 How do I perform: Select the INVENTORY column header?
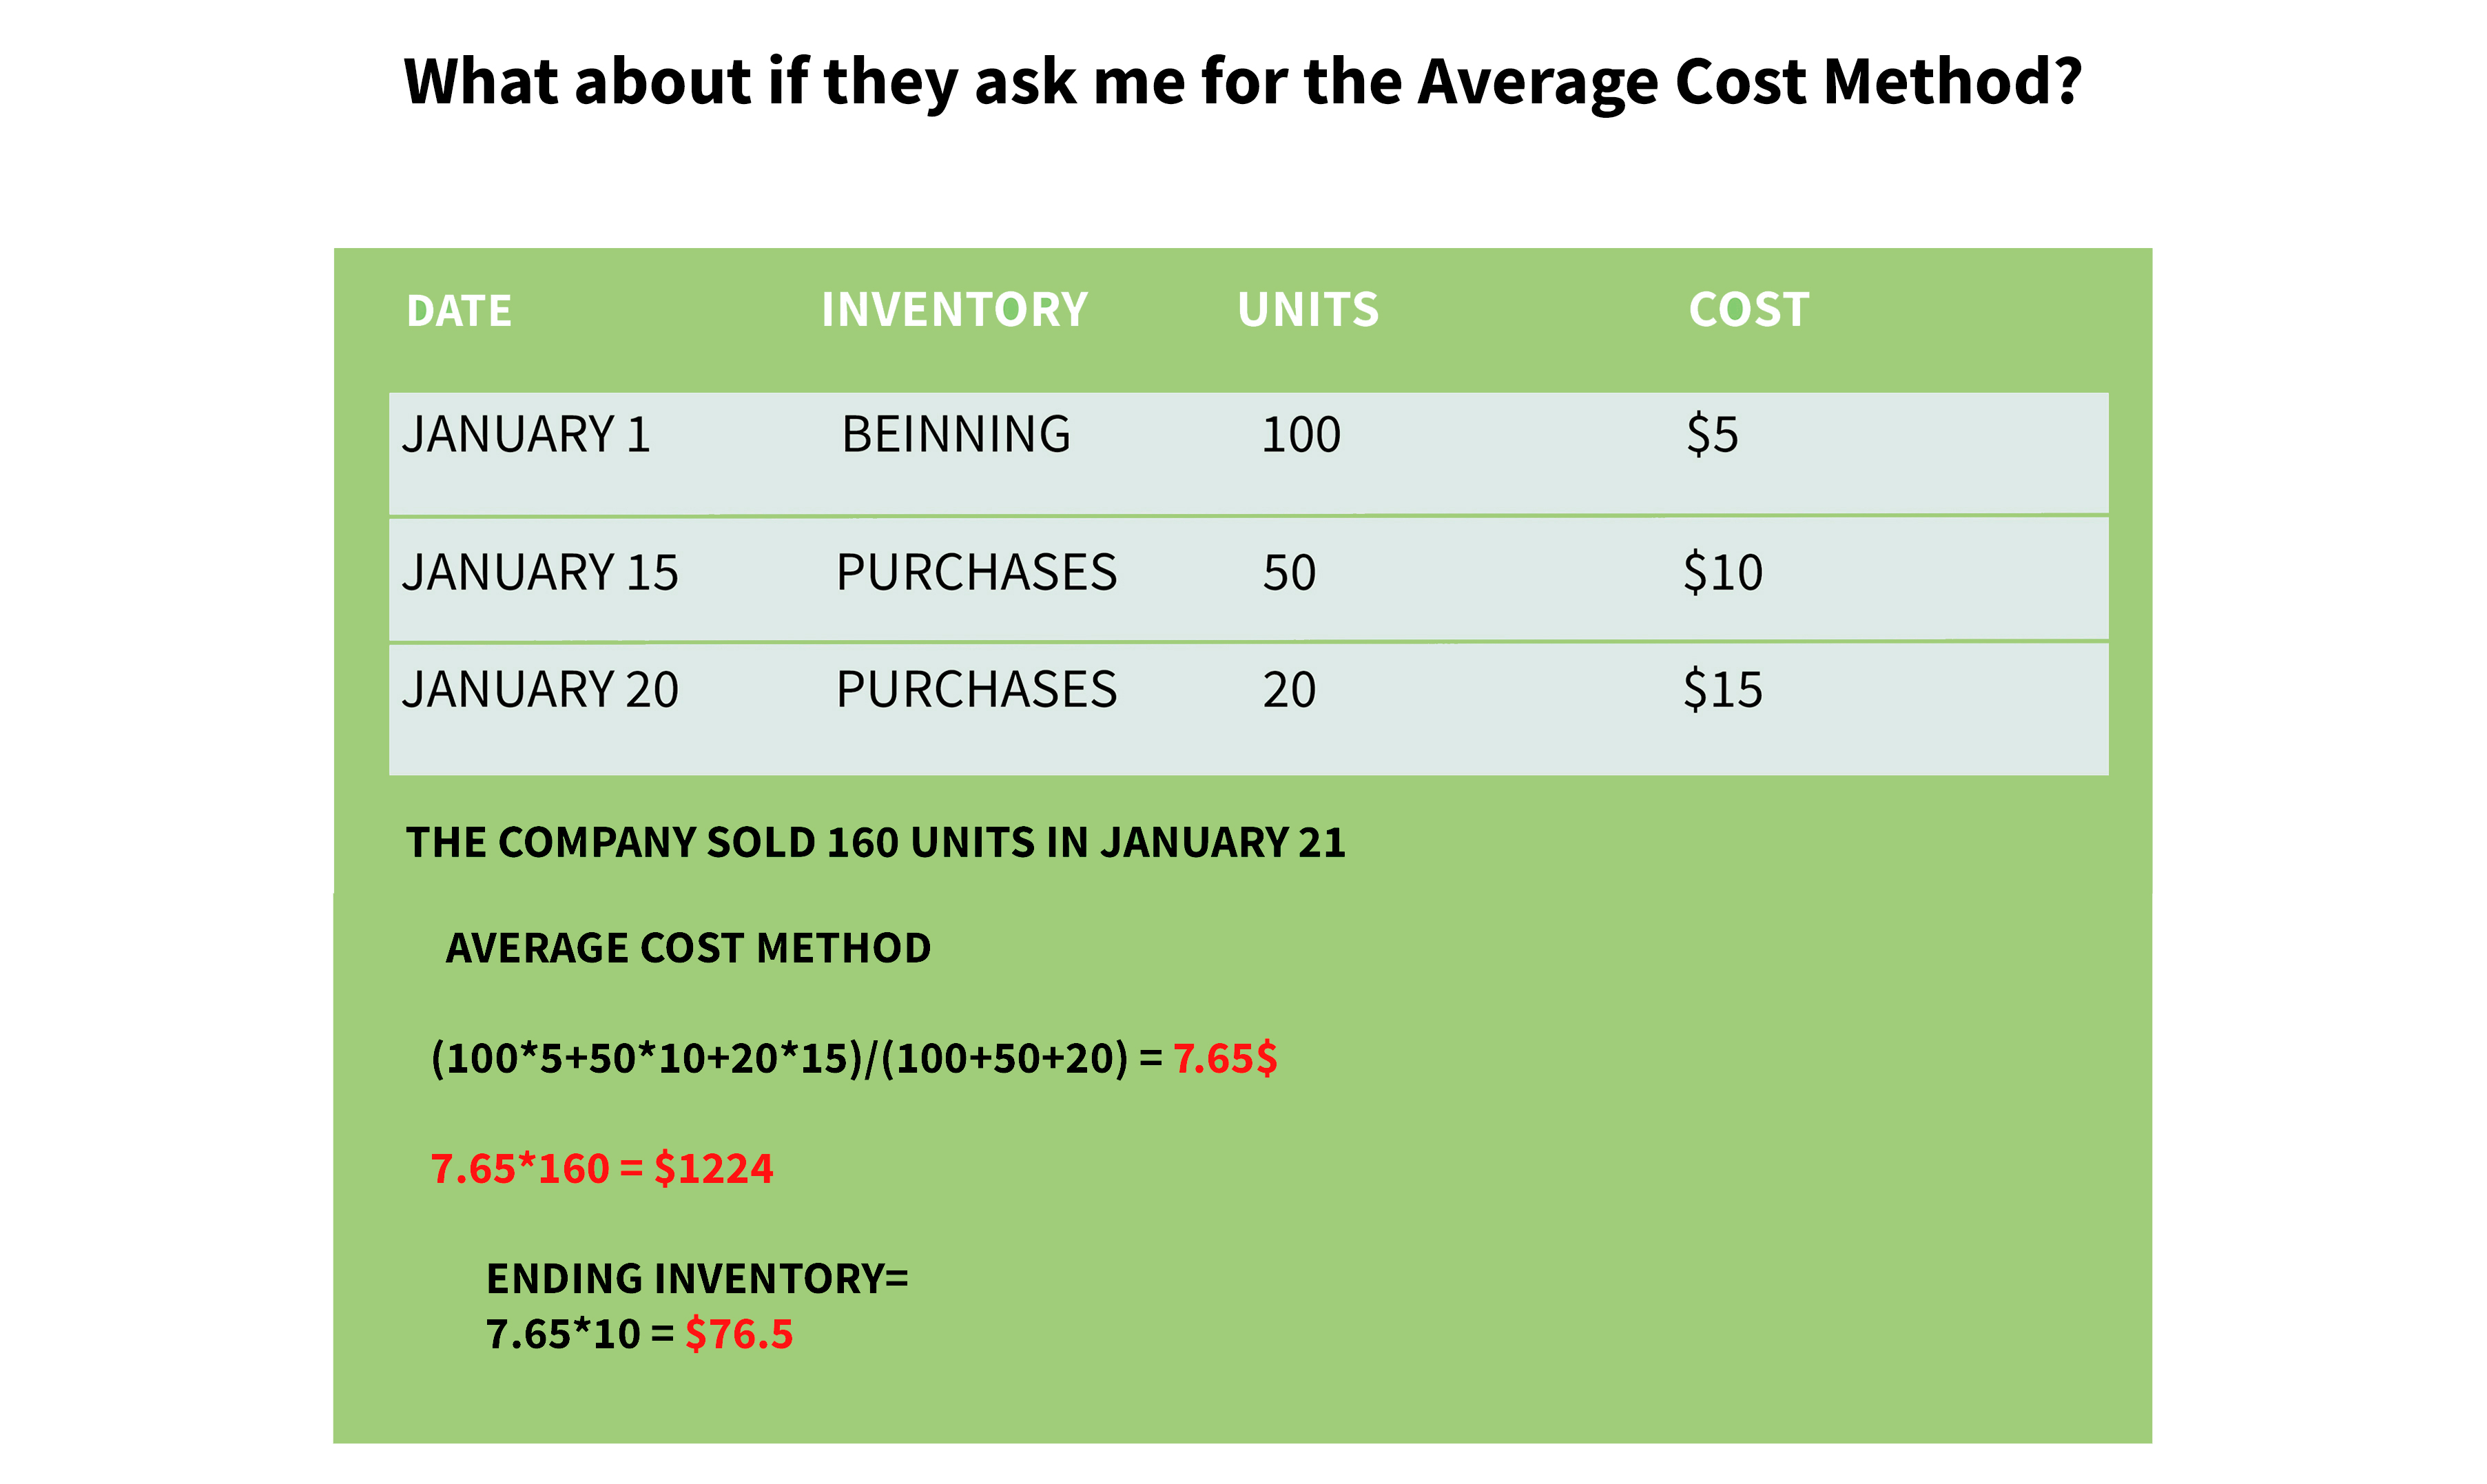click(954, 310)
